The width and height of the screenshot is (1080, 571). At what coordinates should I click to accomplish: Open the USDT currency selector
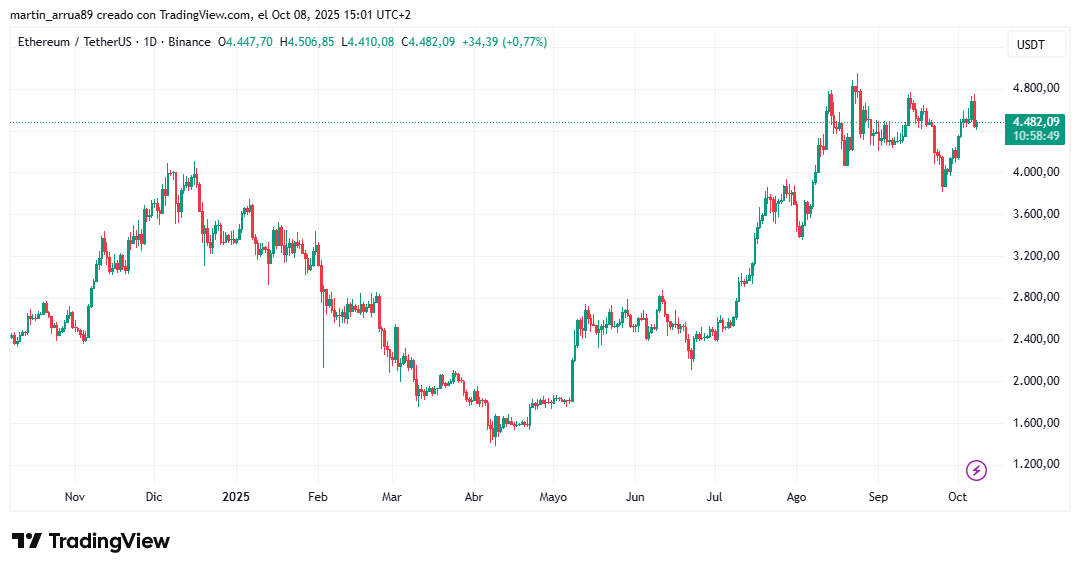pyautogui.click(x=1031, y=45)
